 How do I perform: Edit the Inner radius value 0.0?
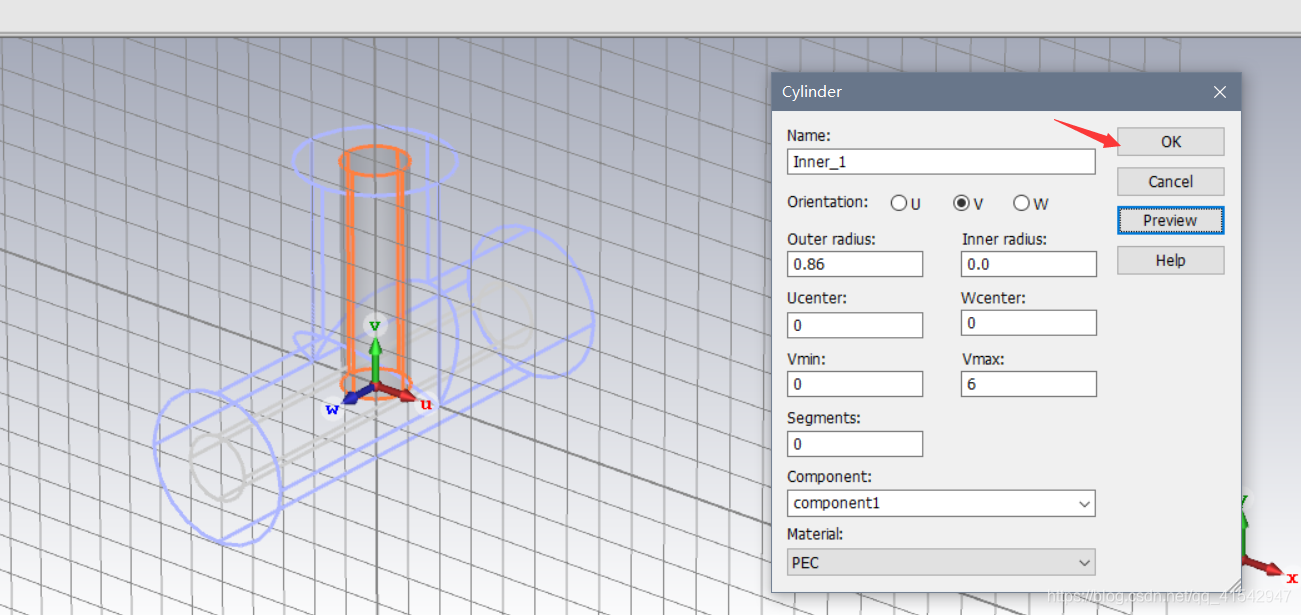(1029, 264)
